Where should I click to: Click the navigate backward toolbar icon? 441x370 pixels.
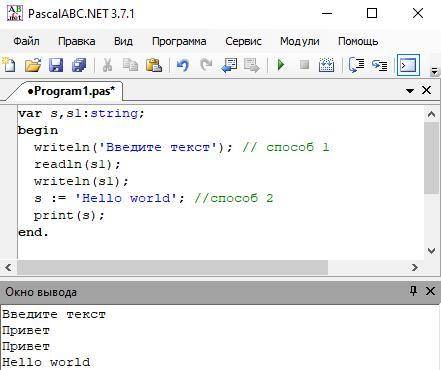click(229, 65)
